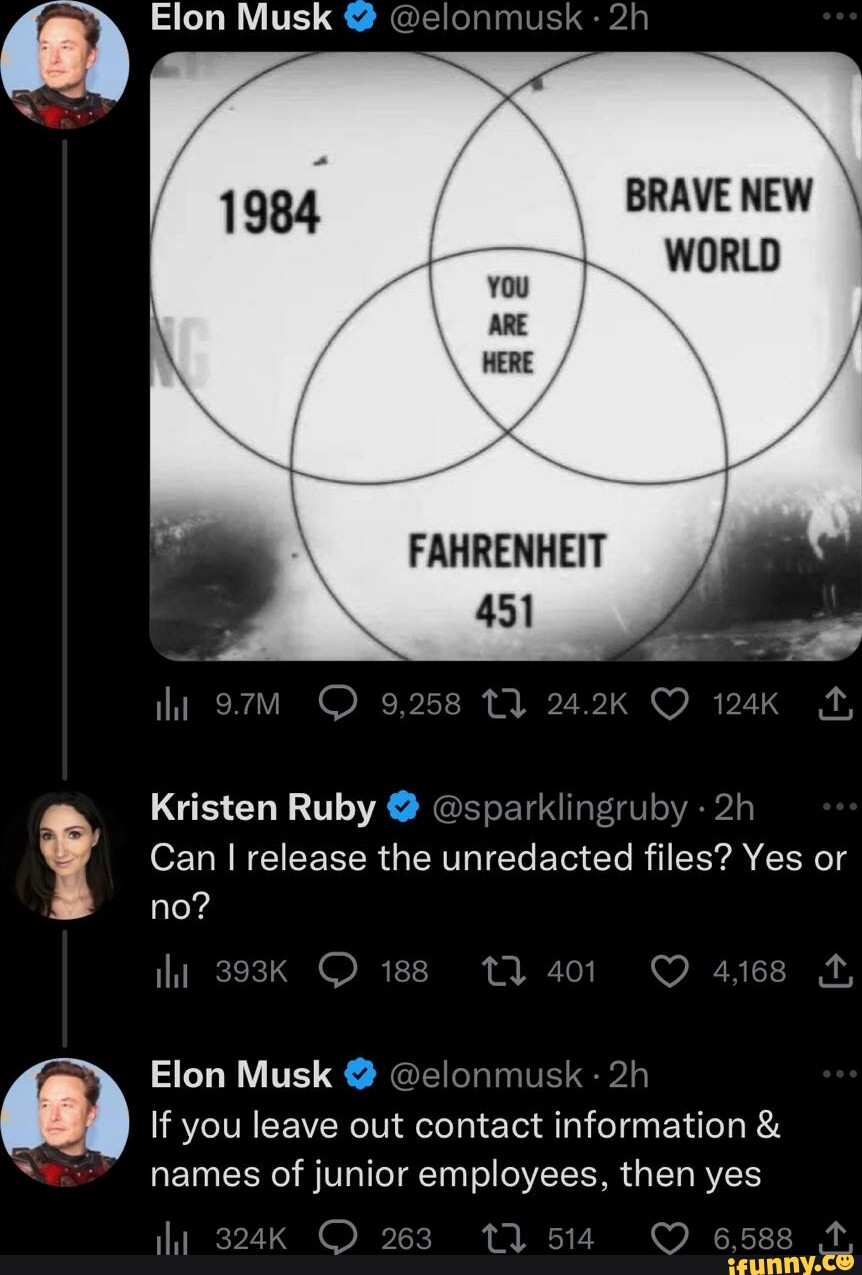Reply to Elon Musk's Venn diagram tweet
The height and width of the screenshot is (1275, 862).
coord(339,703)
